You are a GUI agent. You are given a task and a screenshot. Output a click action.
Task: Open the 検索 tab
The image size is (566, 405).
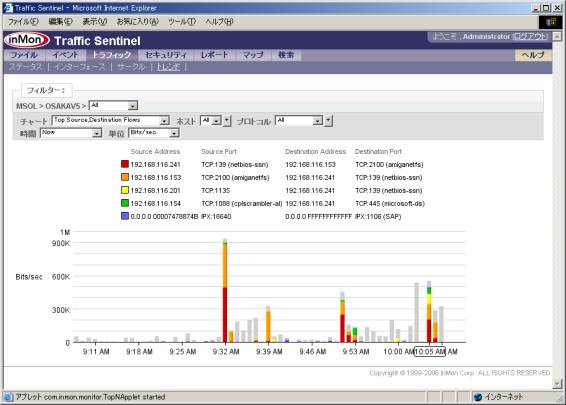click(x=286, y=55)
